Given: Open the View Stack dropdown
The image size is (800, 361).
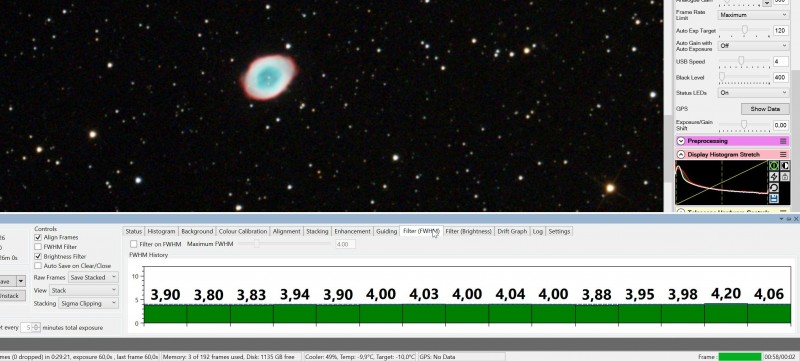Looking at the screenshot, I should click(84, 291).
